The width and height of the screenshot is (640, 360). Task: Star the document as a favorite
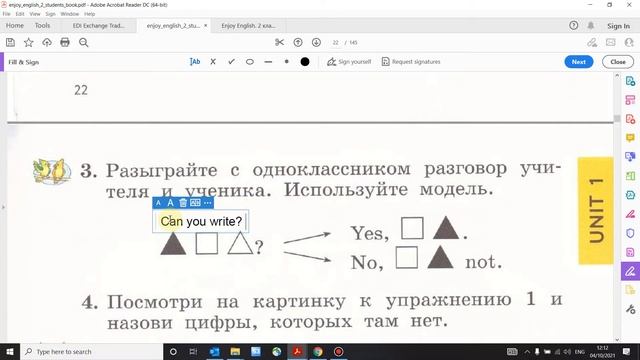29,42
